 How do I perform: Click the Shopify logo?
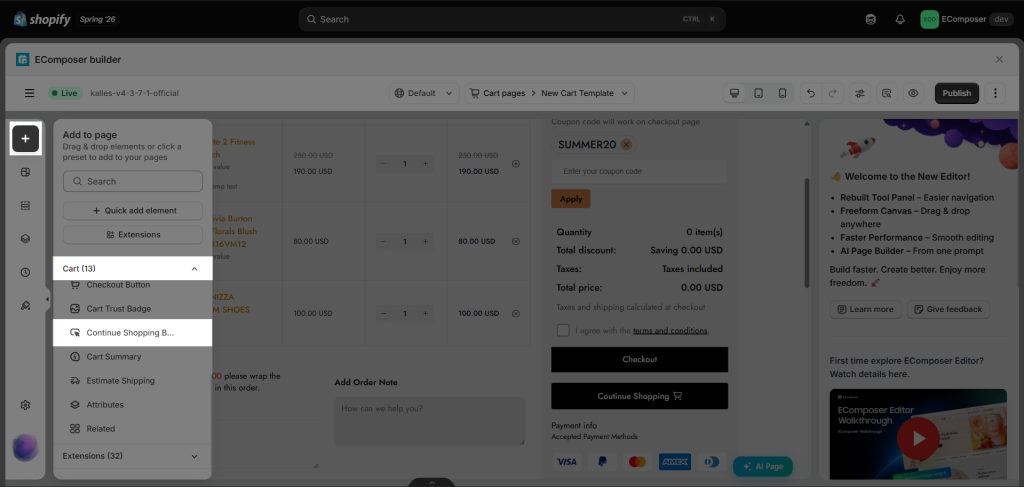(42, 19)
